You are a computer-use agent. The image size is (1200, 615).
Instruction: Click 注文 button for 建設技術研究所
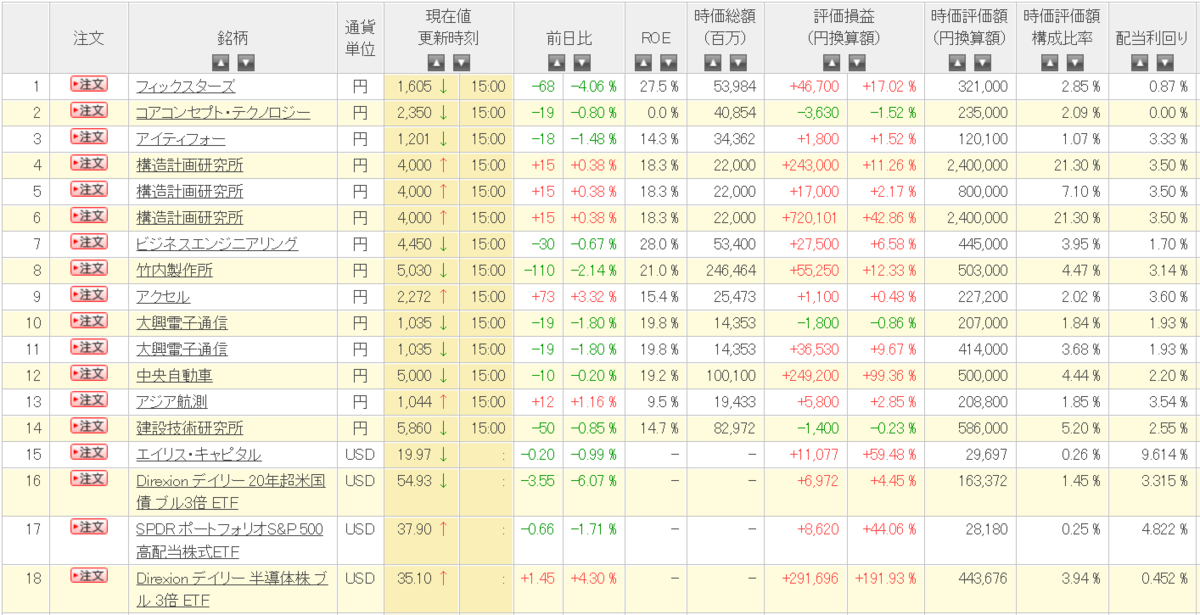coord(88,425)
